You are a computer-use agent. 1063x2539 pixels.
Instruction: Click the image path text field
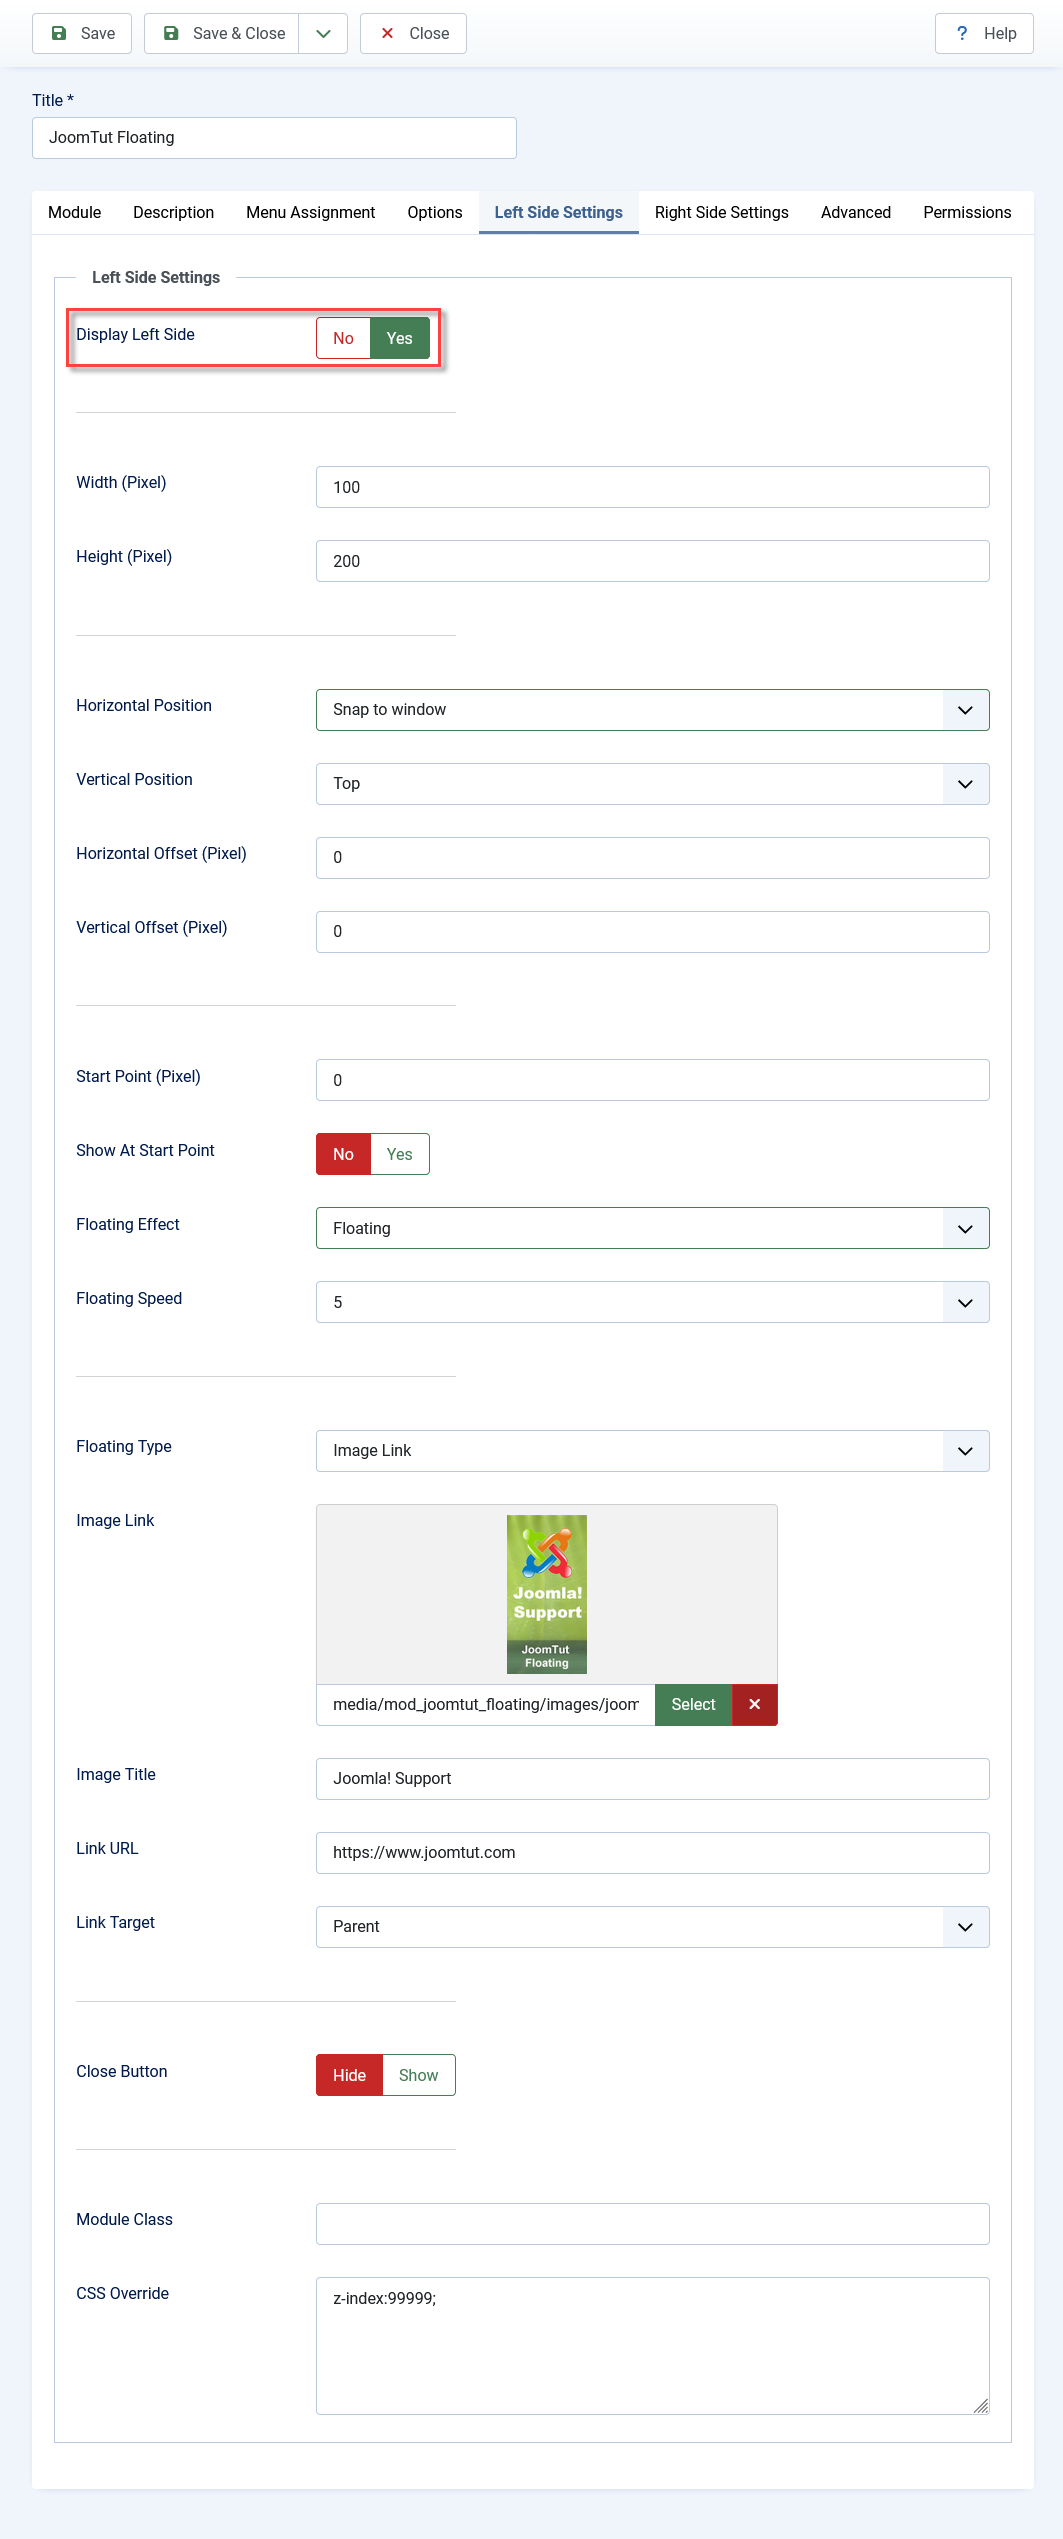click(x=486, y=1705)
